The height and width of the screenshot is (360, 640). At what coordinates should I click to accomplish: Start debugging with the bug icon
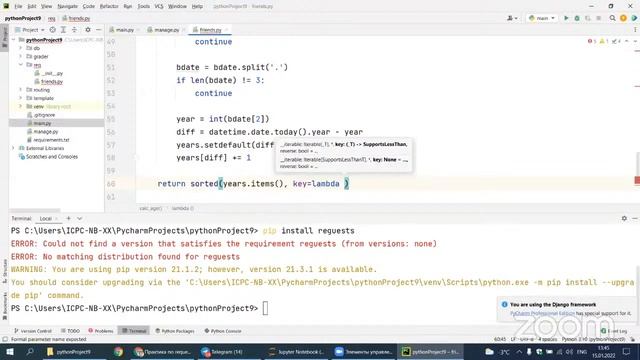(x=577, y=18)
